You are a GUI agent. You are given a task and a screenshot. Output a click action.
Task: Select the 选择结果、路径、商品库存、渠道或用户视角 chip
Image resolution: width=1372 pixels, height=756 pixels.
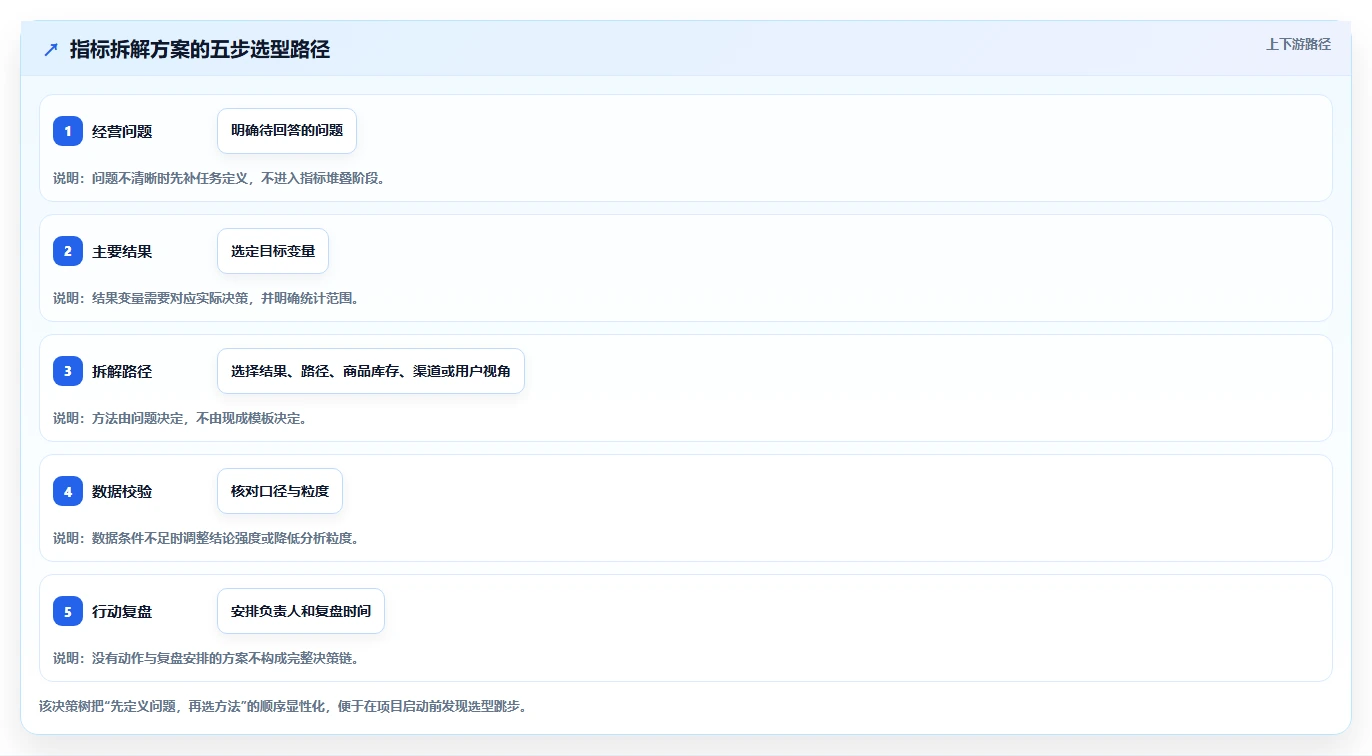click(x=371, y=371)
